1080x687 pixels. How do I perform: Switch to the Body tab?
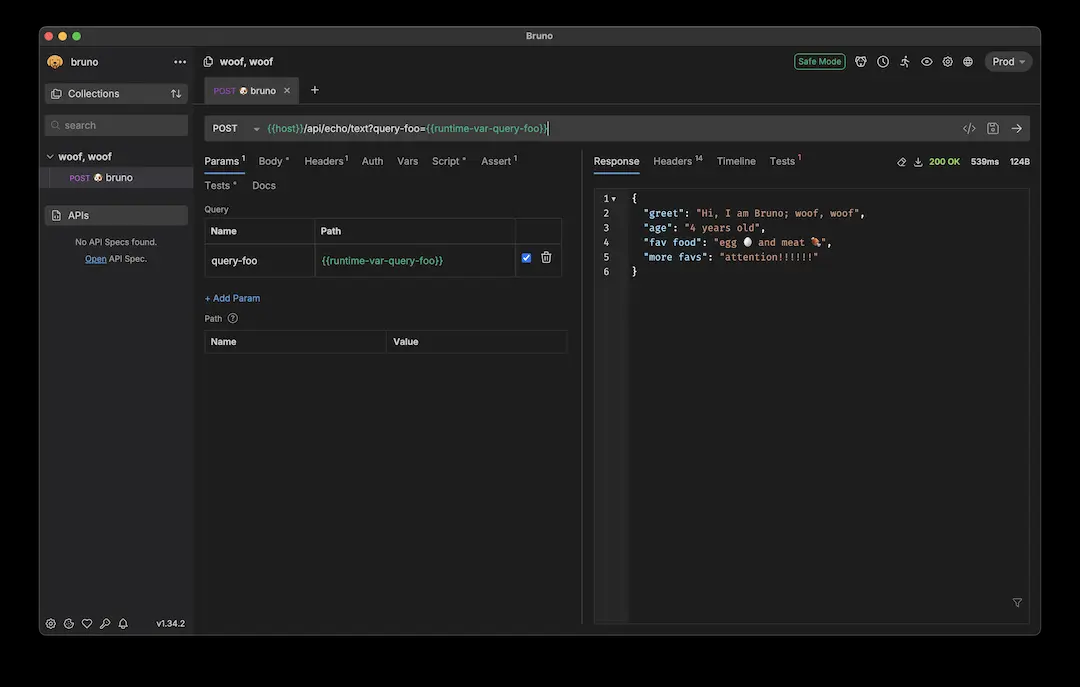[x=273, y=161]
